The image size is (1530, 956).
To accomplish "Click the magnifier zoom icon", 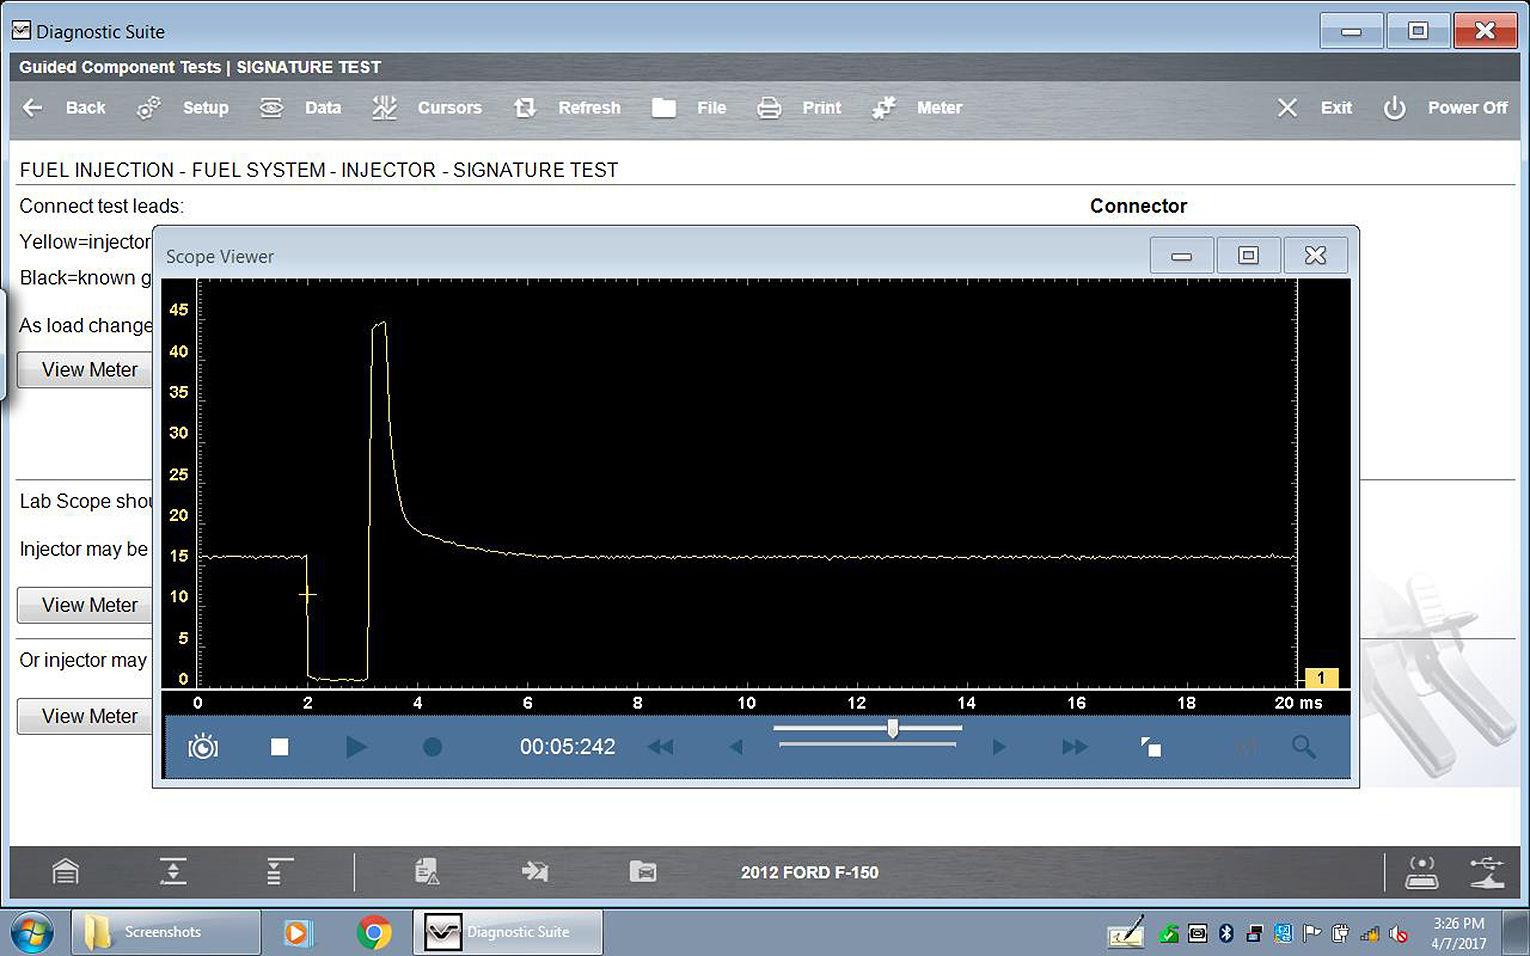I will 1303,747.
